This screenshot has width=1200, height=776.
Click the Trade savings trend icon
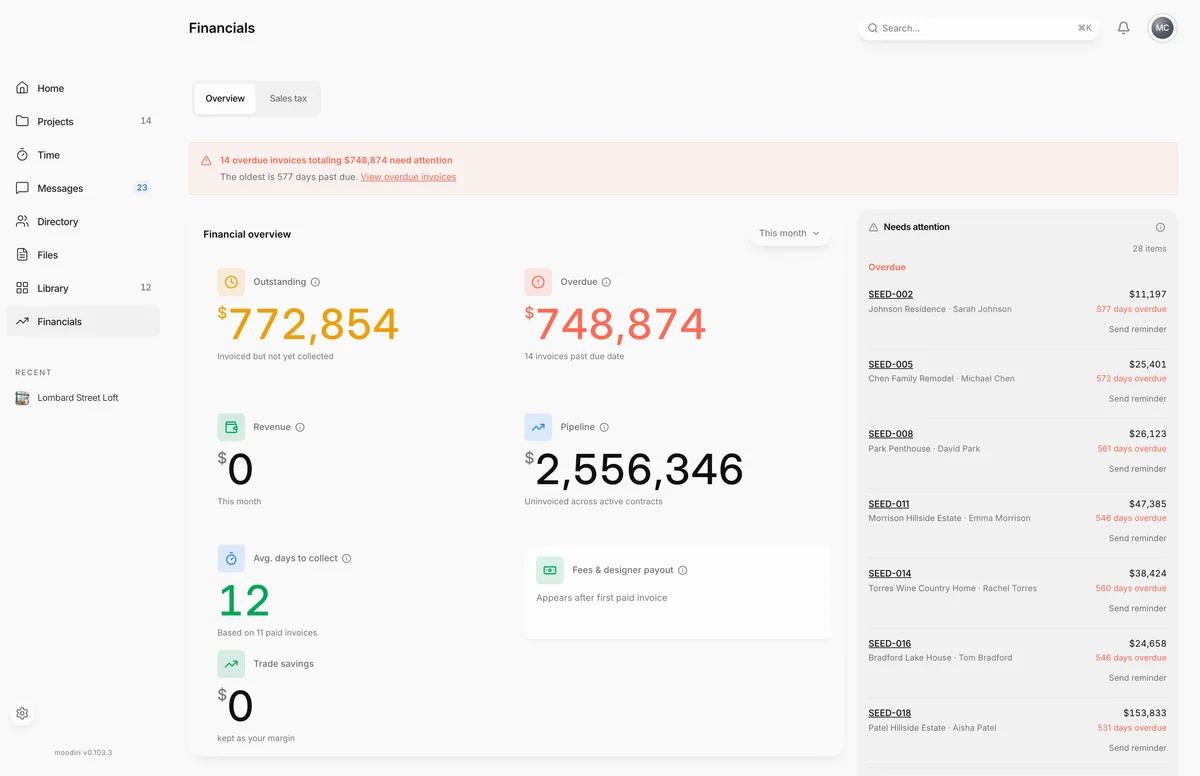(x=231, y=664)
